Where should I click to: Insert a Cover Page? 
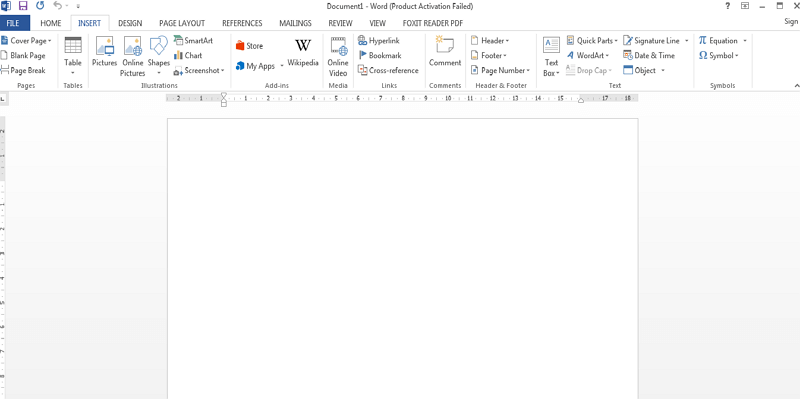26,41
